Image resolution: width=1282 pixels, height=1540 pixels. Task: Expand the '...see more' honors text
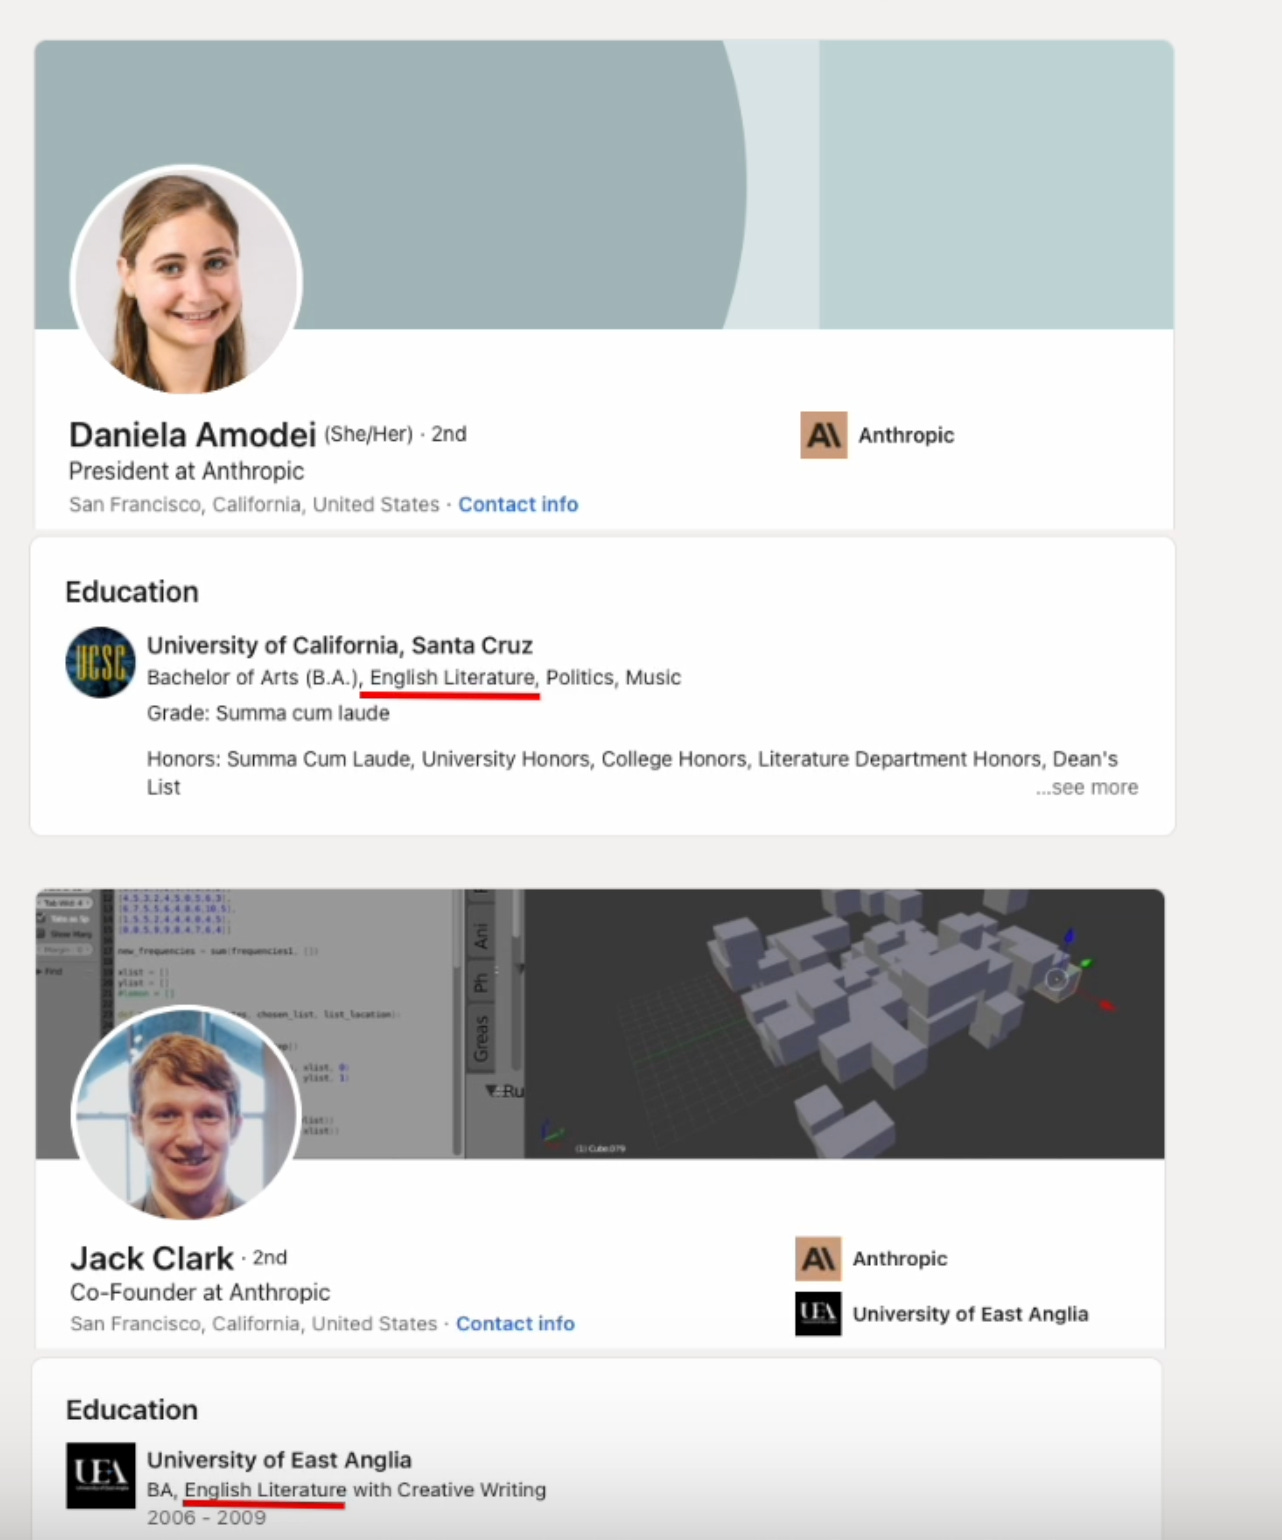click(1087, 788)
